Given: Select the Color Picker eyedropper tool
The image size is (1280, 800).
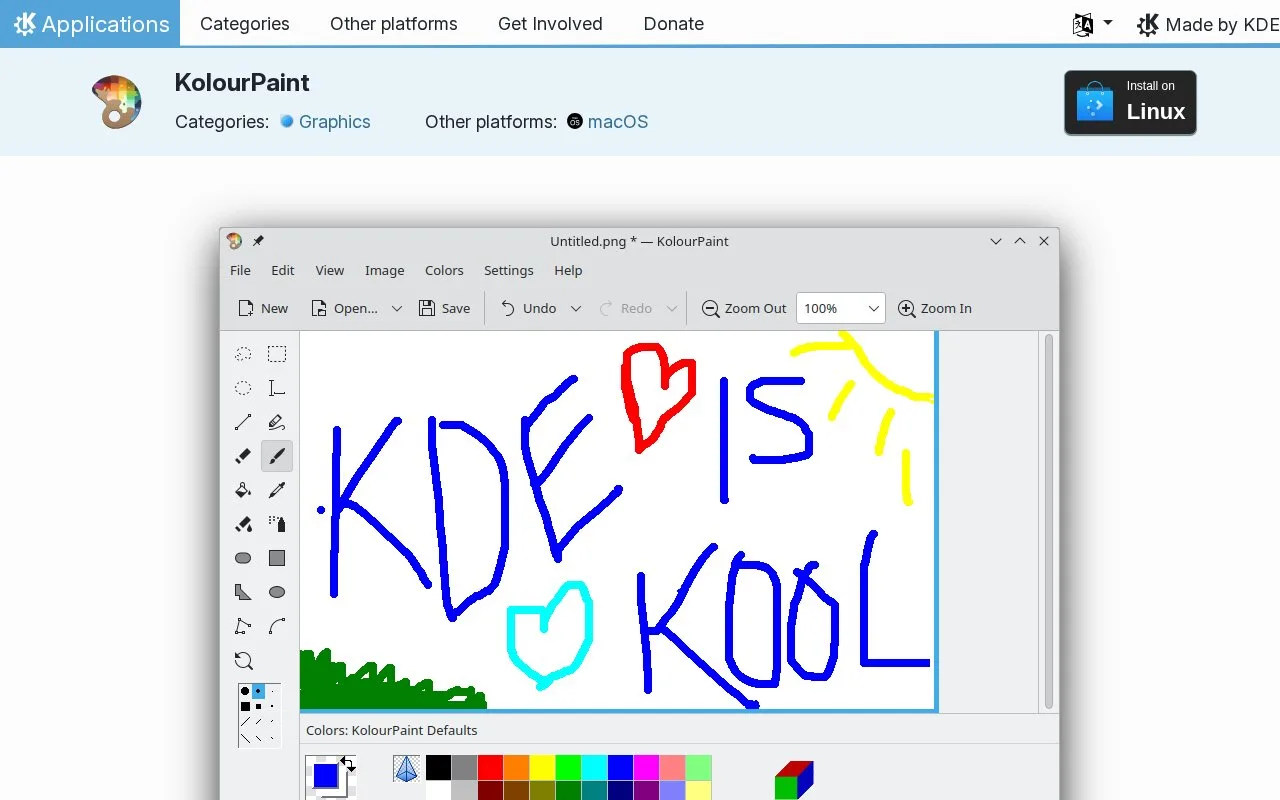Looking at the screenshot, I should point(277,490).
